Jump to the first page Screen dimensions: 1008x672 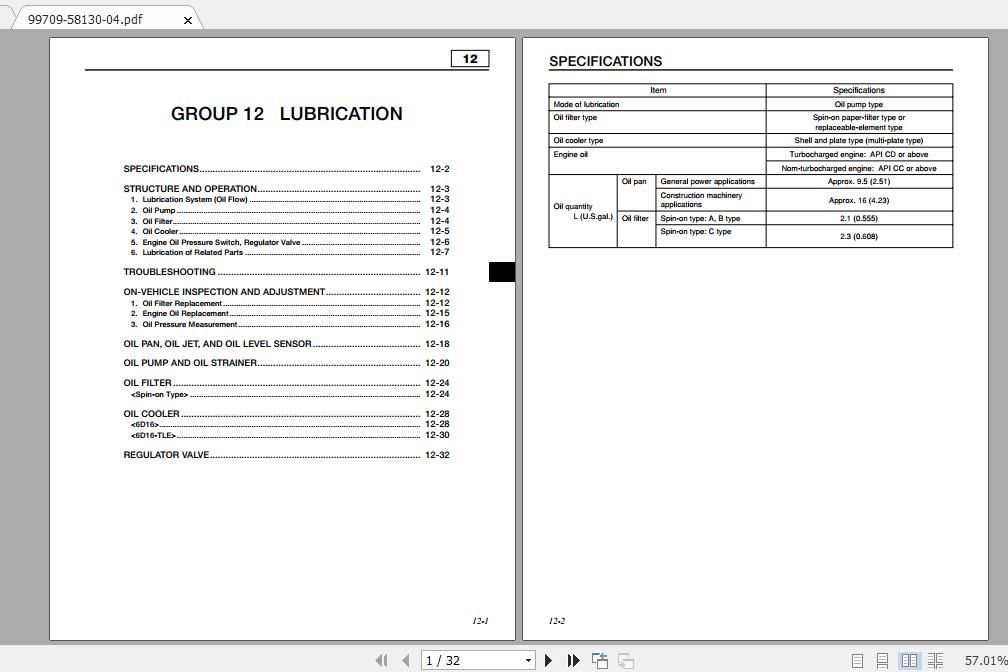(382, 660)
